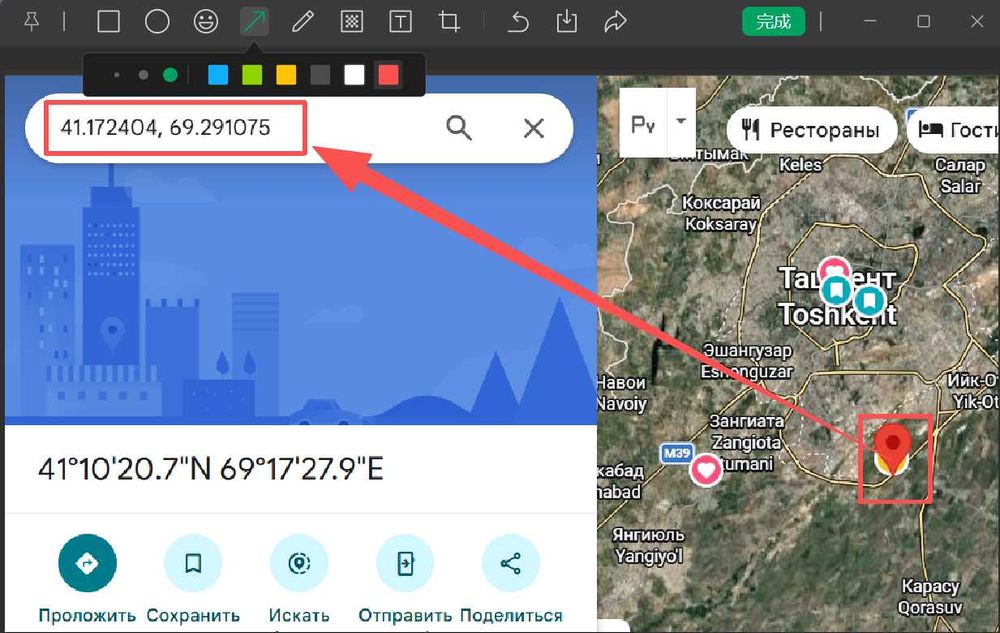Click coordinates text 41°10'20.7"N 69°17'27.9"E
This screenshot has width=1000, height=633.
click(211, 470)
